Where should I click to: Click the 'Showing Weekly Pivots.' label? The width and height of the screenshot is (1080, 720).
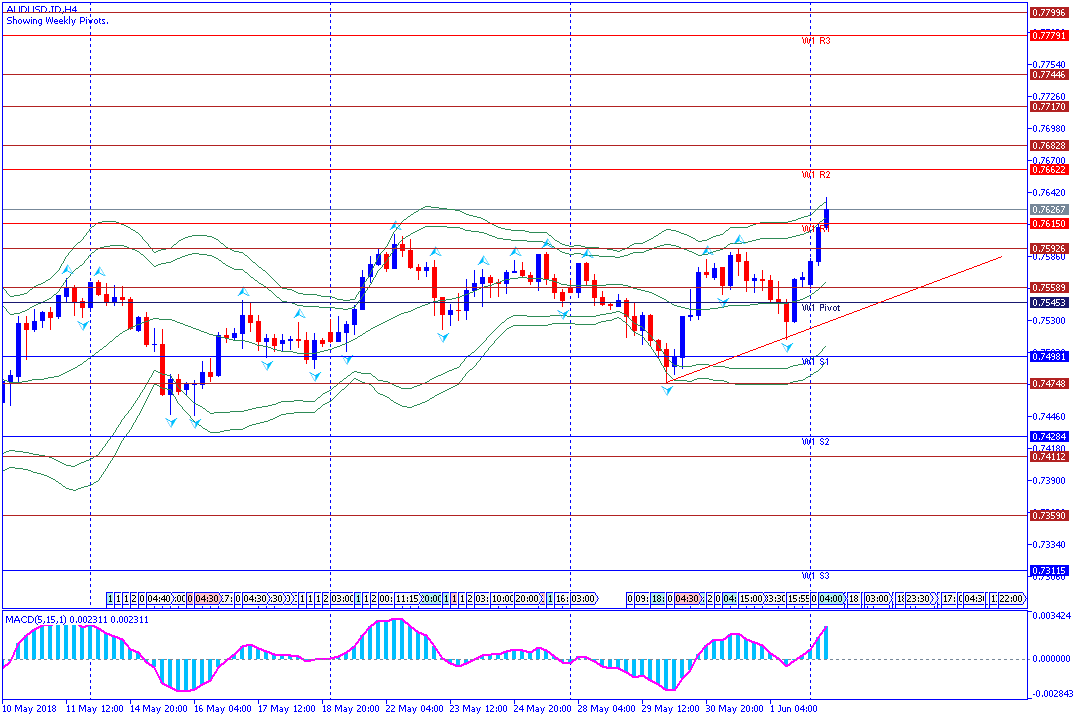click(57, 21)
